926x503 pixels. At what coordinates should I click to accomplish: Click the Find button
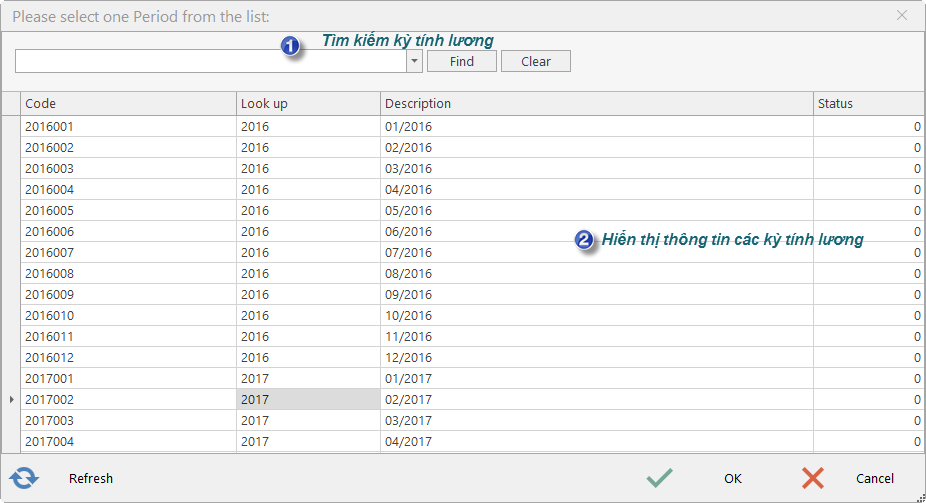pyautogui.click(x=462, y=61)
